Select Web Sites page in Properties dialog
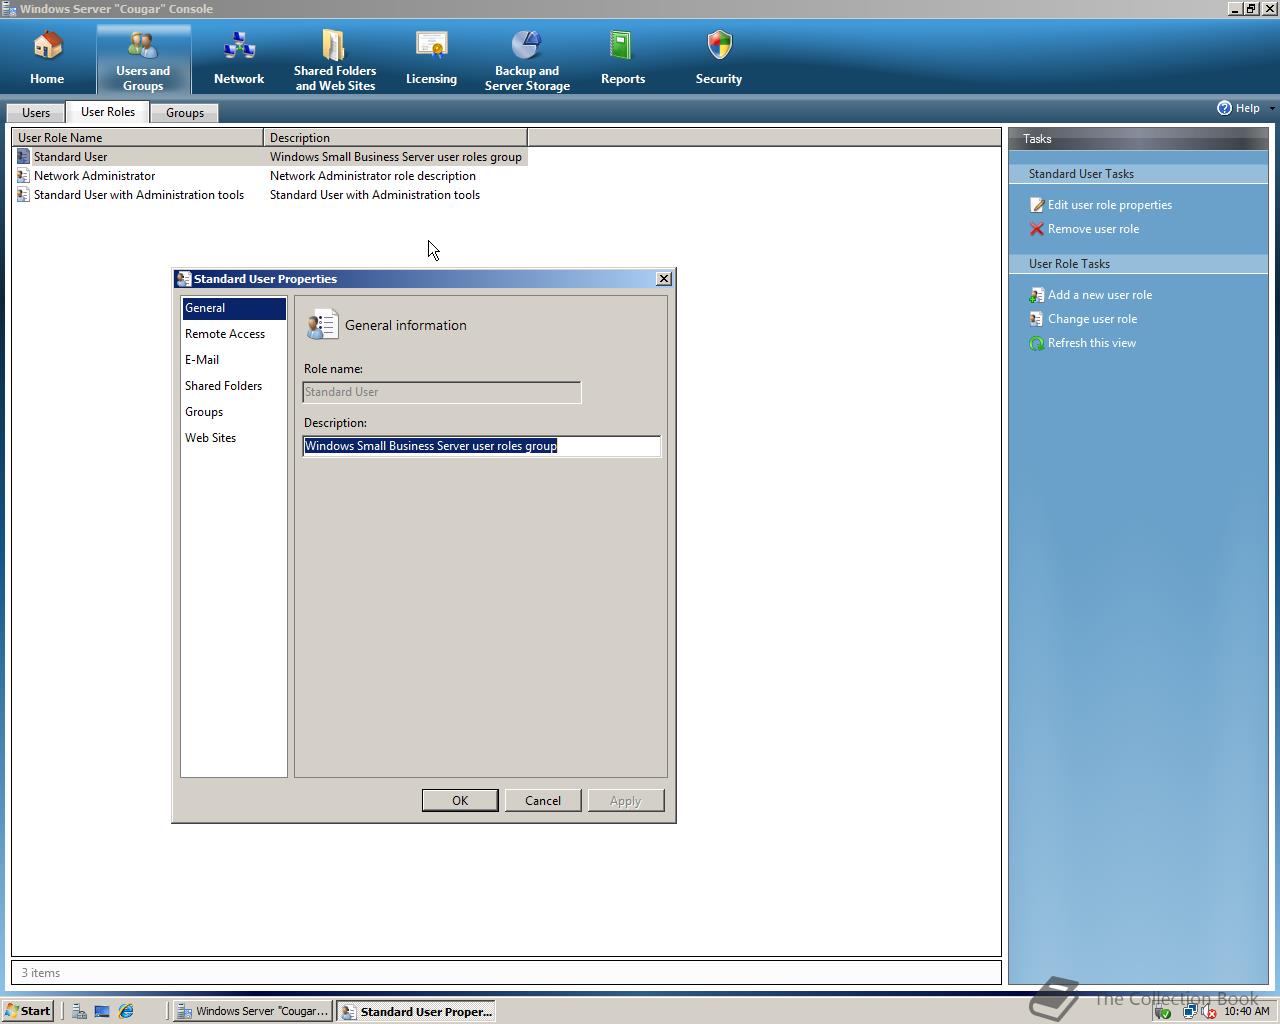The width and height of the screenshot is (1280, 1024). point(234,438)
